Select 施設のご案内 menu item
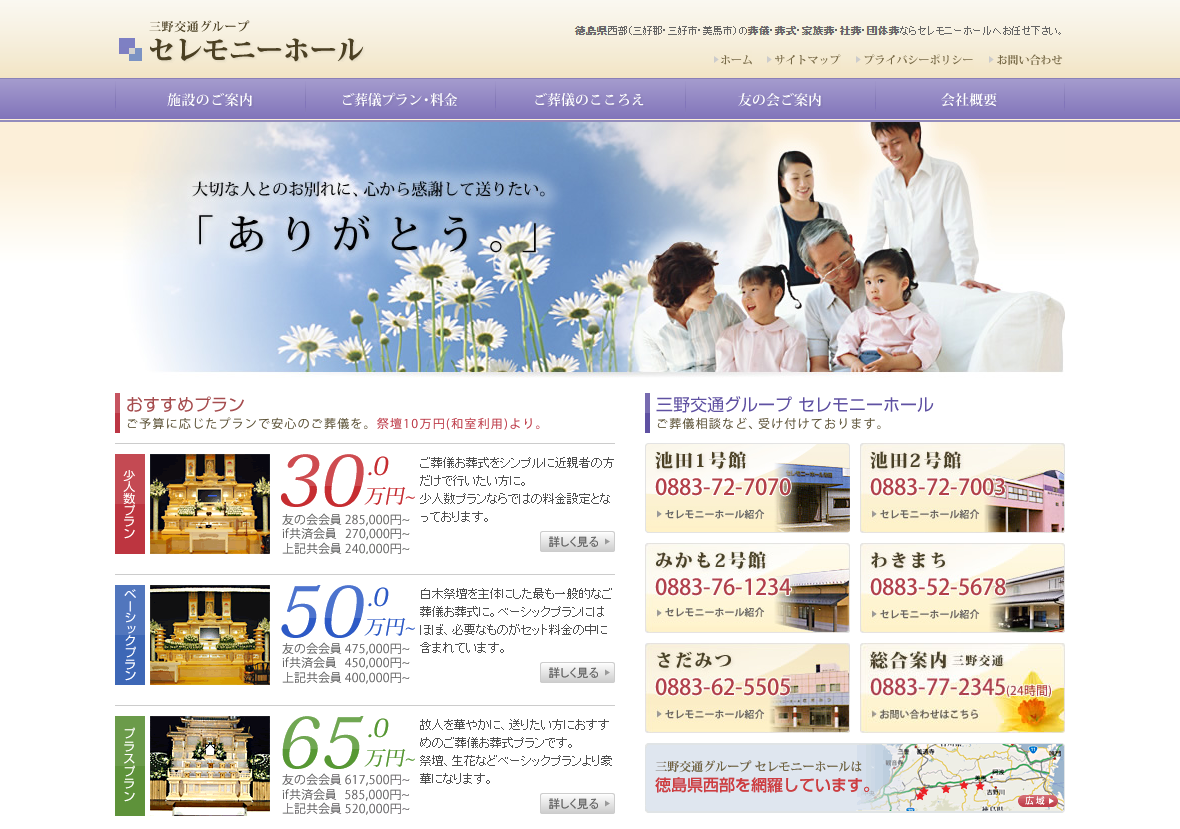 point(210,100)
